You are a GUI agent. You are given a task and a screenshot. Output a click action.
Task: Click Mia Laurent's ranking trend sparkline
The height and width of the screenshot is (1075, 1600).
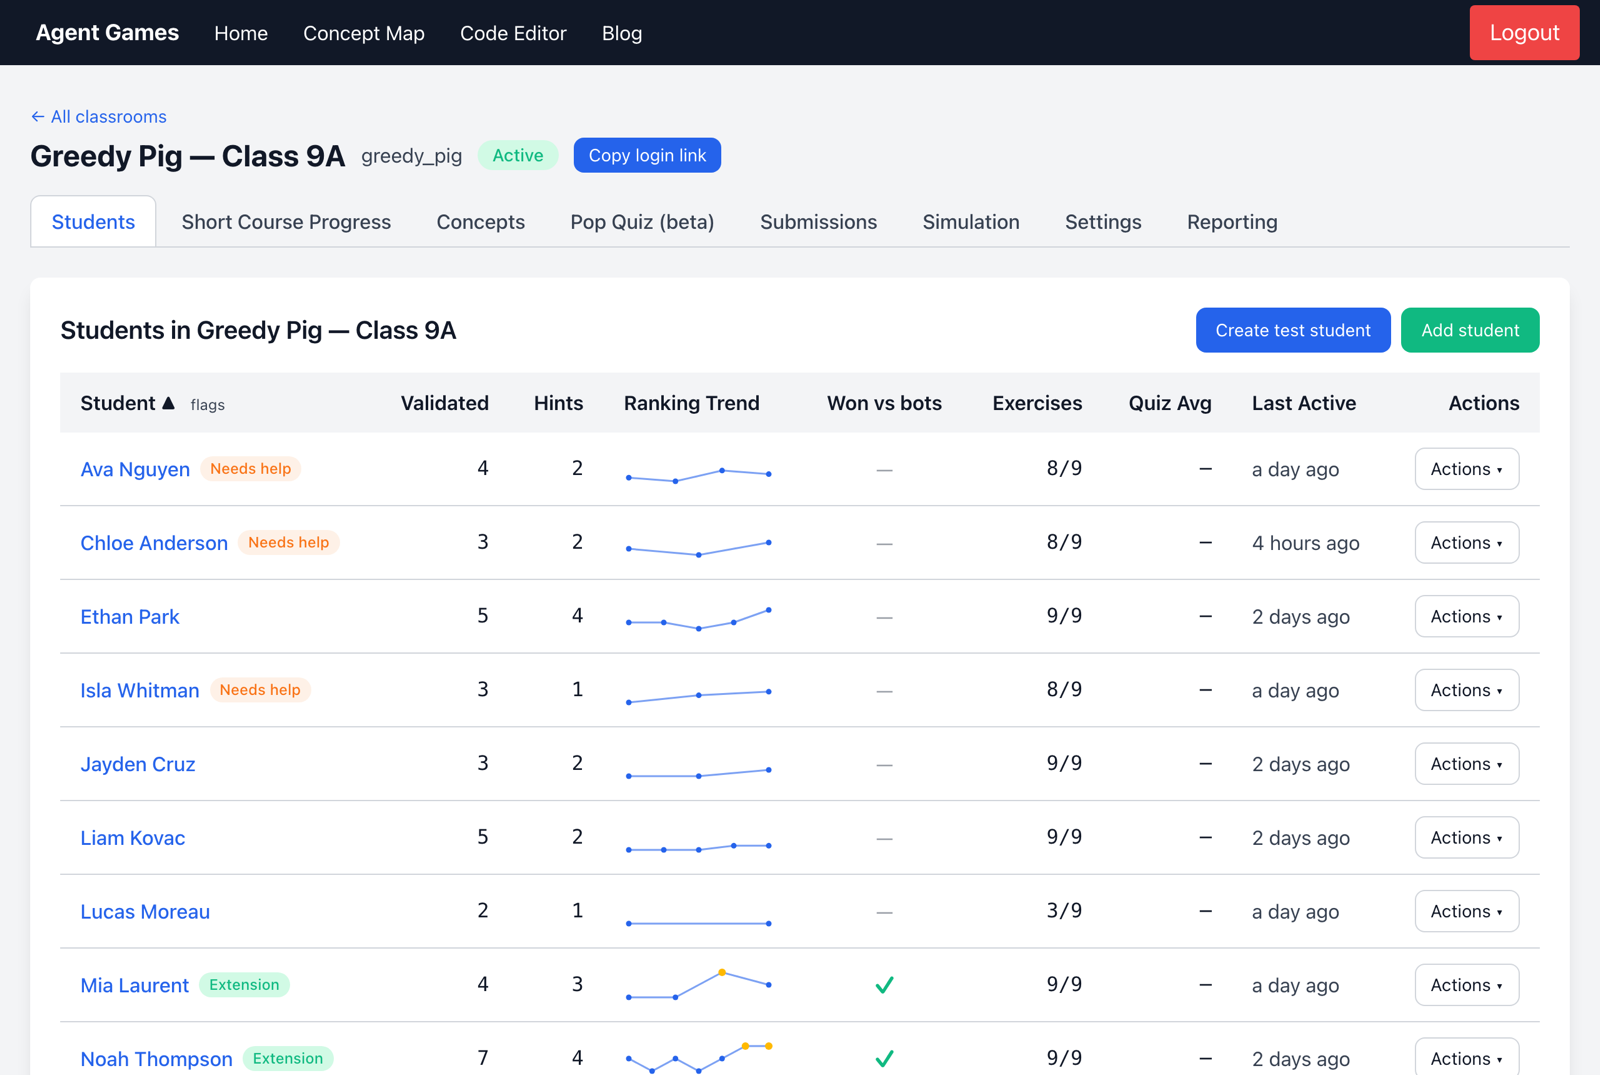point(698,985)
